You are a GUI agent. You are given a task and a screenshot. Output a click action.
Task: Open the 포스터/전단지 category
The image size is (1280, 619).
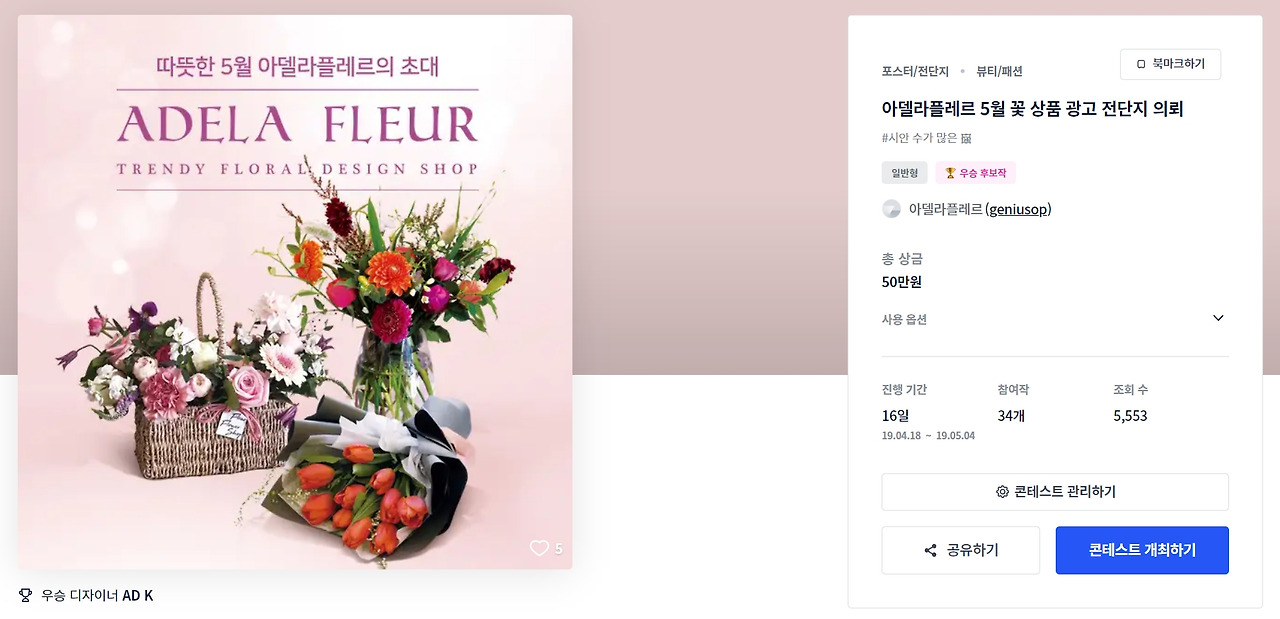pyautogui.click(x=915, y=71)
